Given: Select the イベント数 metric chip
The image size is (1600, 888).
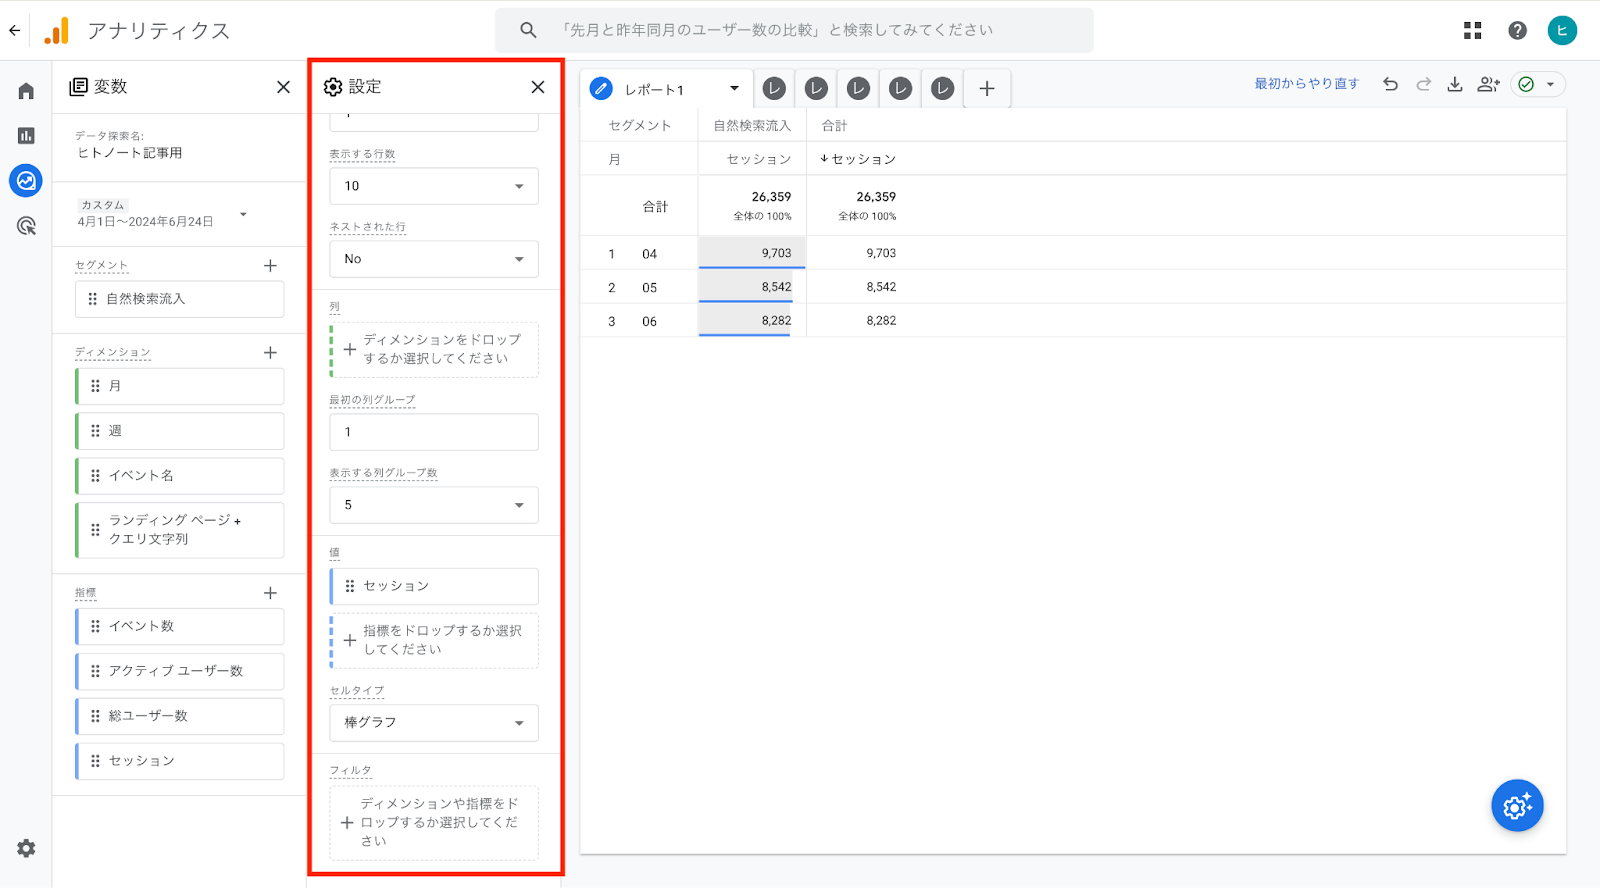Looking at the screenshot, I should (180, 626).
